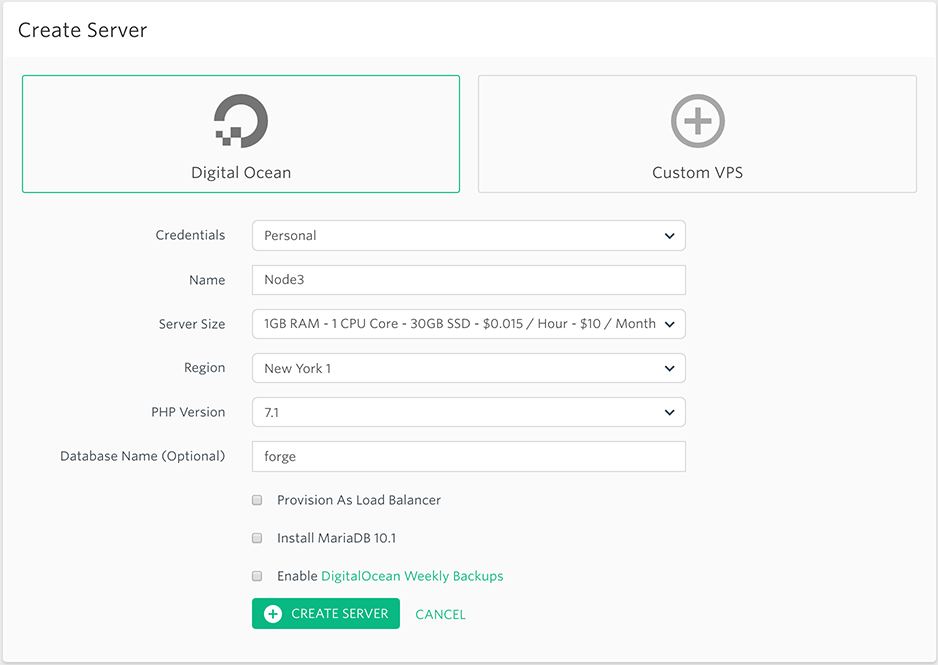This screenshot has width=938, height=665.
Task: Switch to the Custom VPS option
Action: click(697, 133)
